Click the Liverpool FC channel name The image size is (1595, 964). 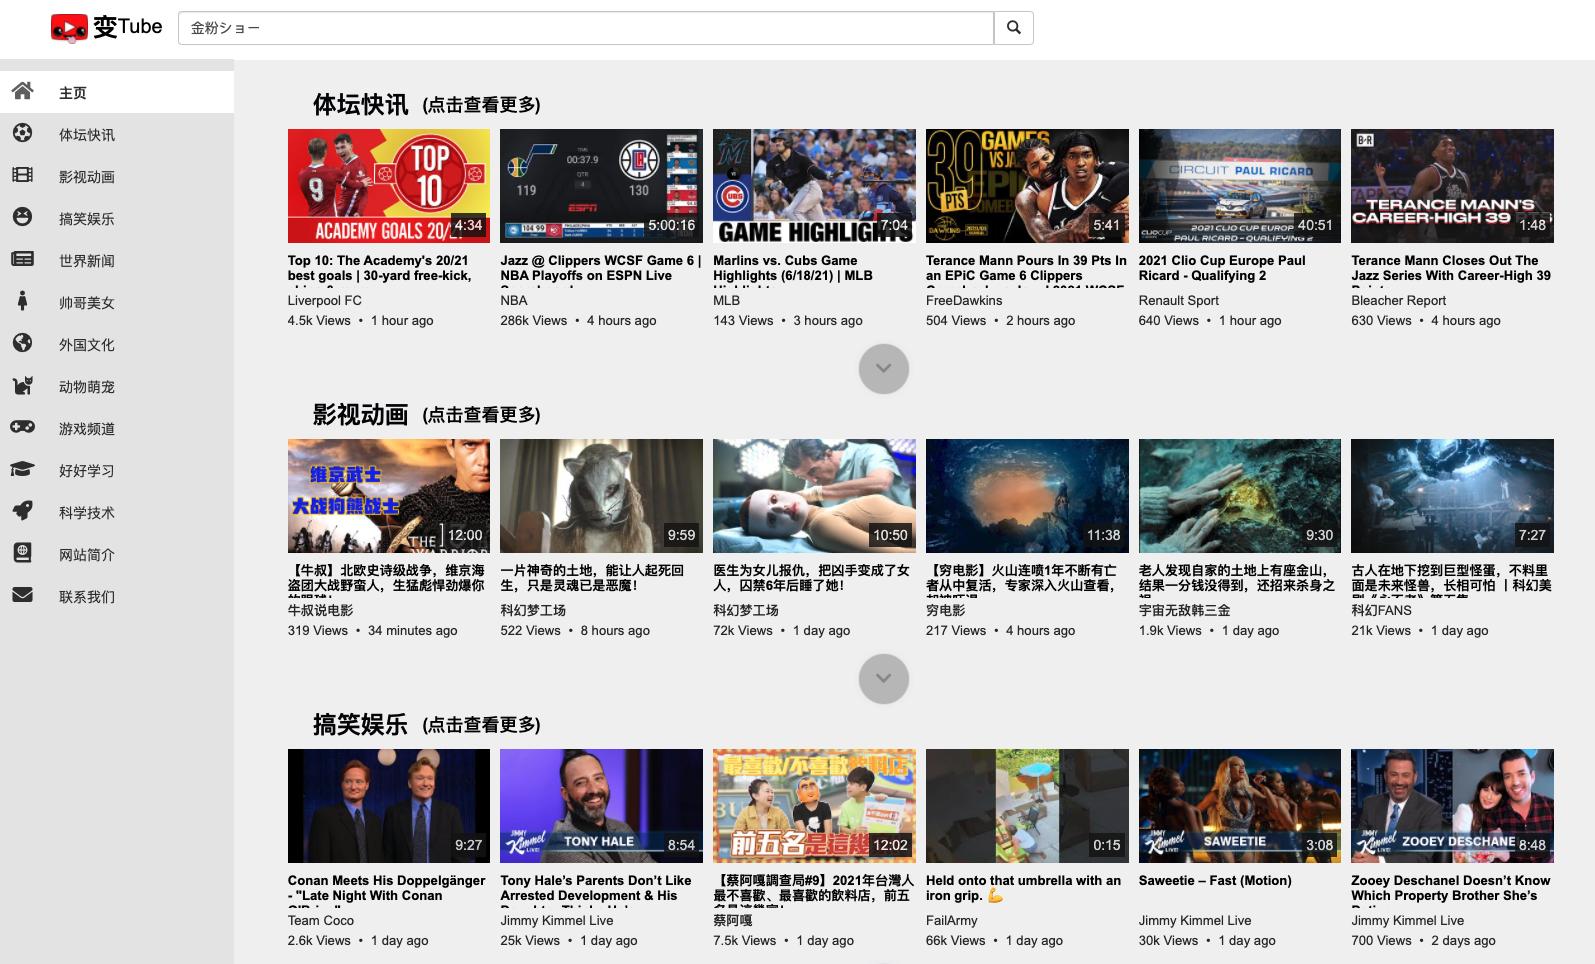click(324, 300)
